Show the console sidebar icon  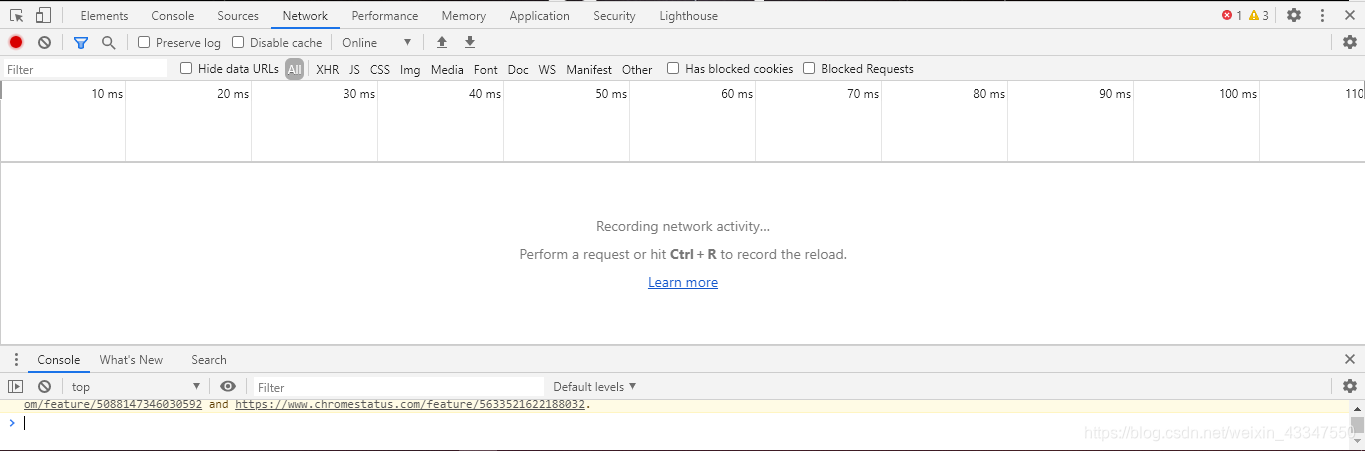pos(16,386)
